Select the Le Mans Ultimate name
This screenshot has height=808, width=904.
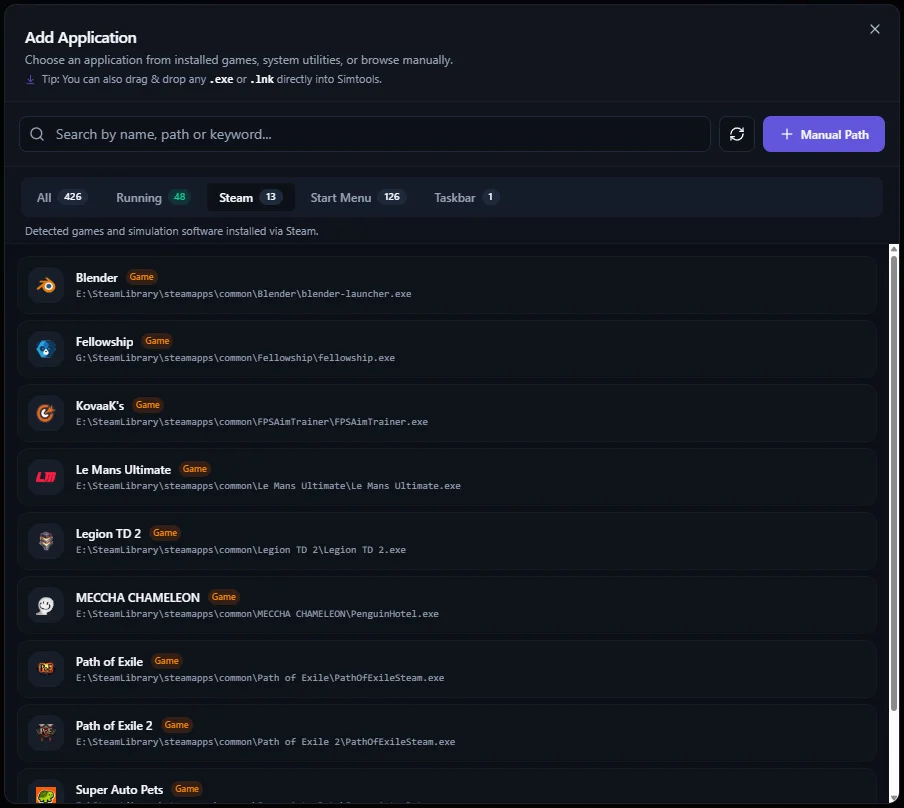123,469
